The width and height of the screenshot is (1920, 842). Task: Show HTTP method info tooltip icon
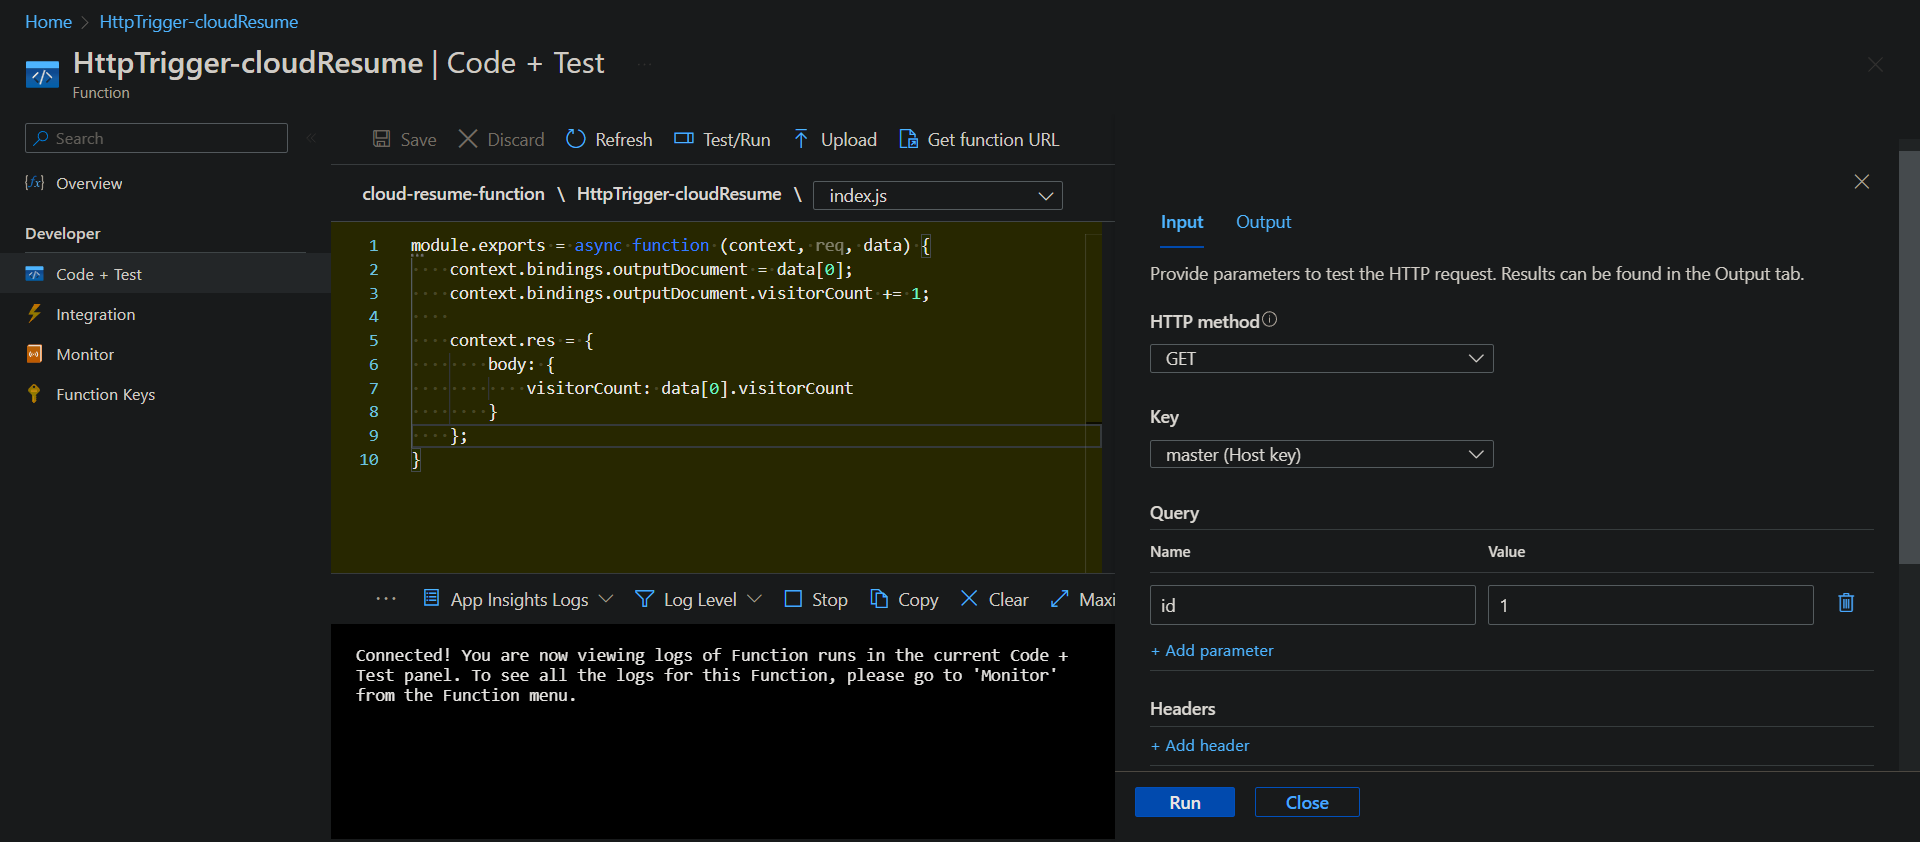1270,319
